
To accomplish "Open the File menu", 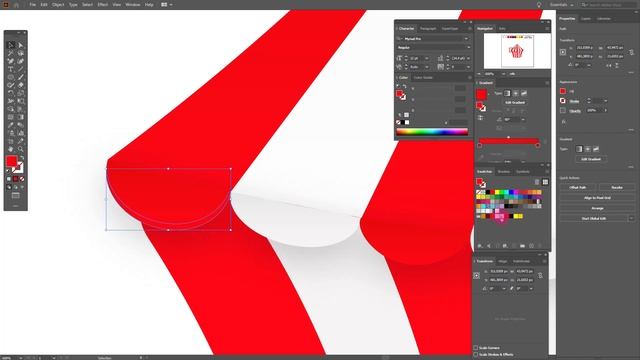I will pos(32,4).
